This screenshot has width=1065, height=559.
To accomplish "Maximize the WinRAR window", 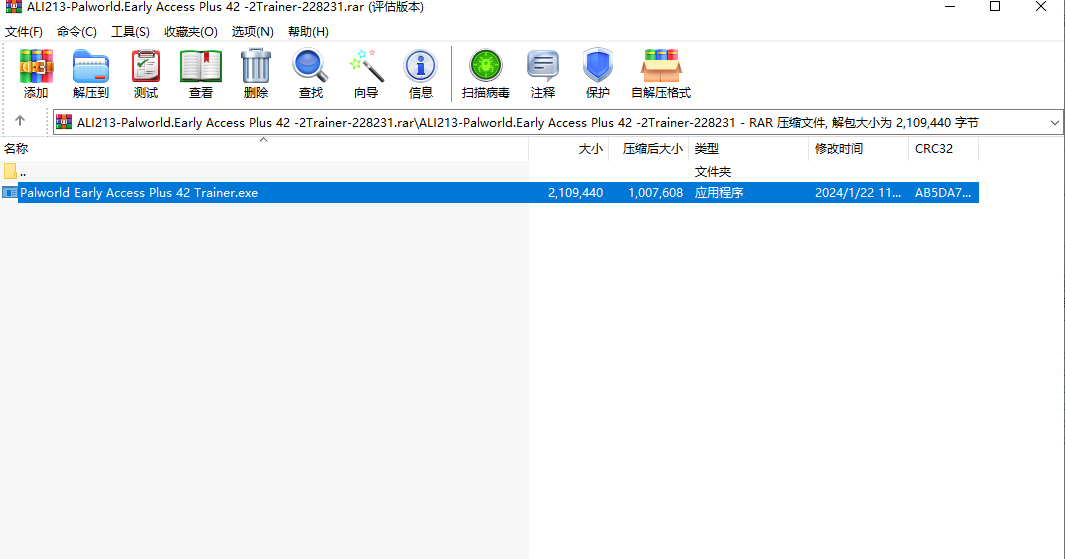I will (x=995, y=7).
